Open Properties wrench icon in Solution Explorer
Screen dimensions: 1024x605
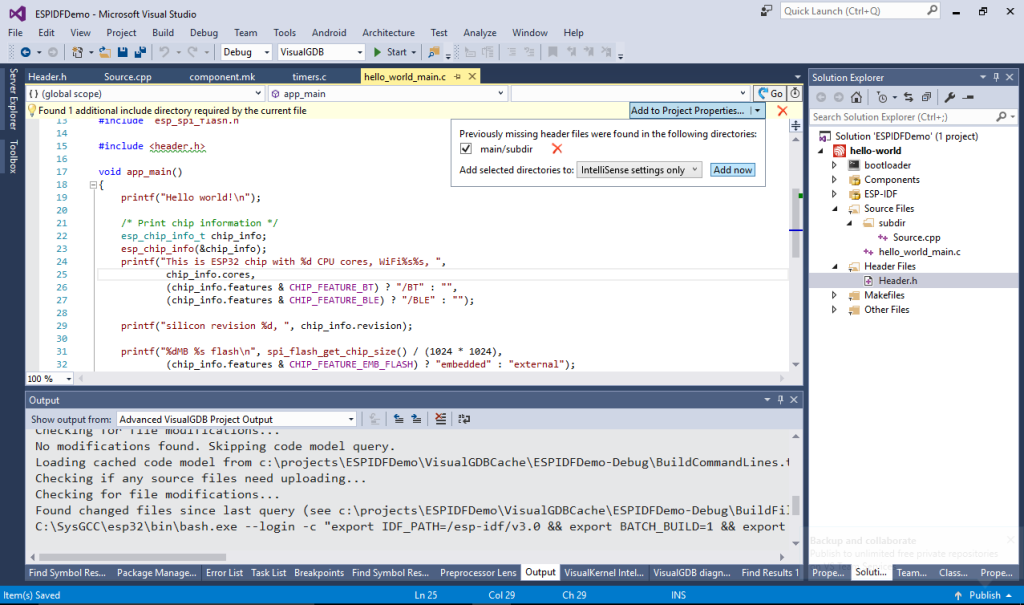tap(949, 98)
